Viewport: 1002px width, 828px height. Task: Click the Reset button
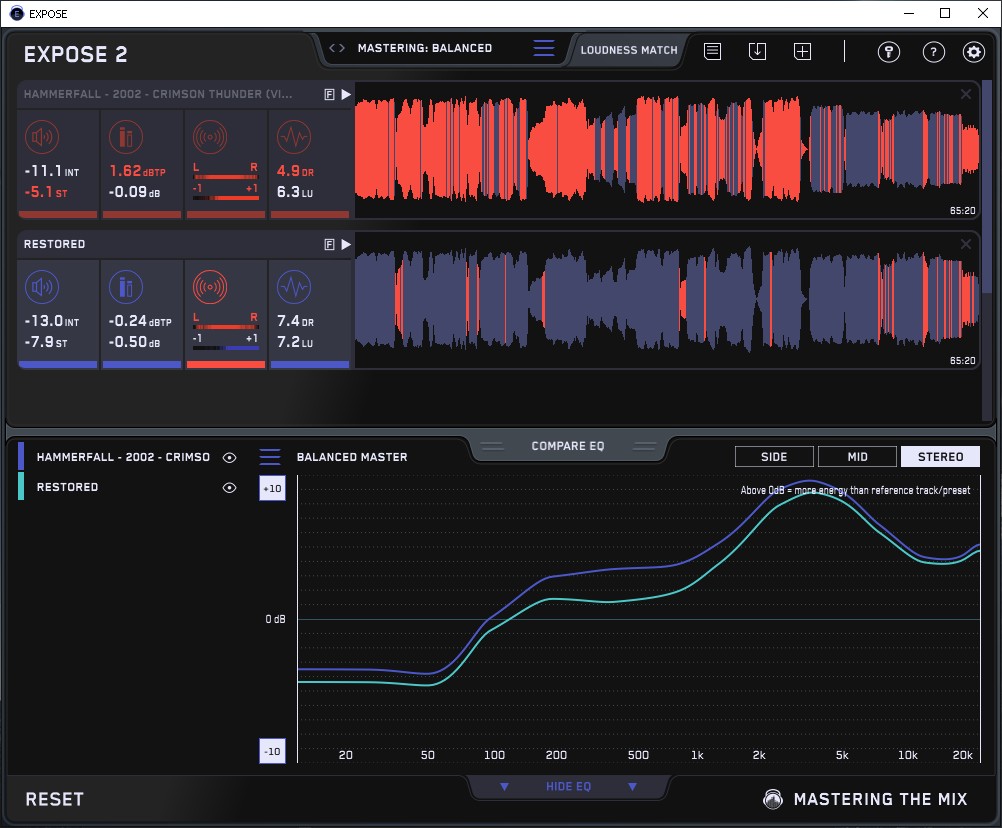(54, 799)
